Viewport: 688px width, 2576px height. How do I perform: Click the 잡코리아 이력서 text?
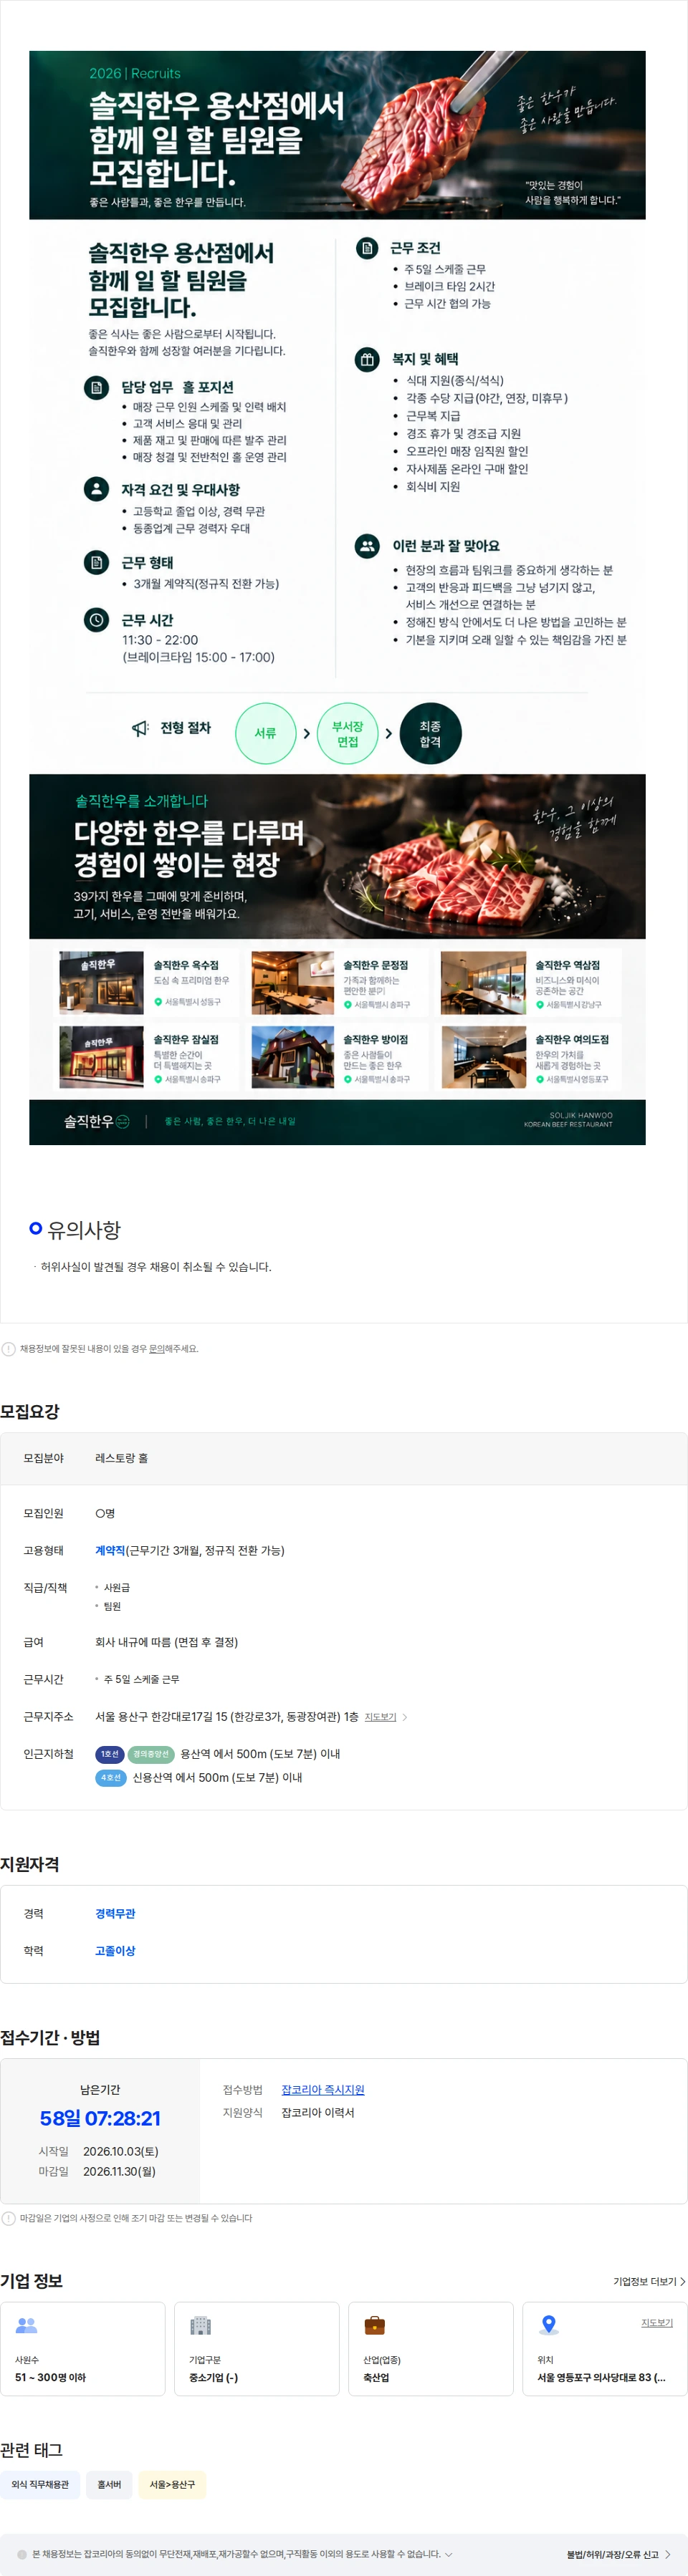[318, 2112]
